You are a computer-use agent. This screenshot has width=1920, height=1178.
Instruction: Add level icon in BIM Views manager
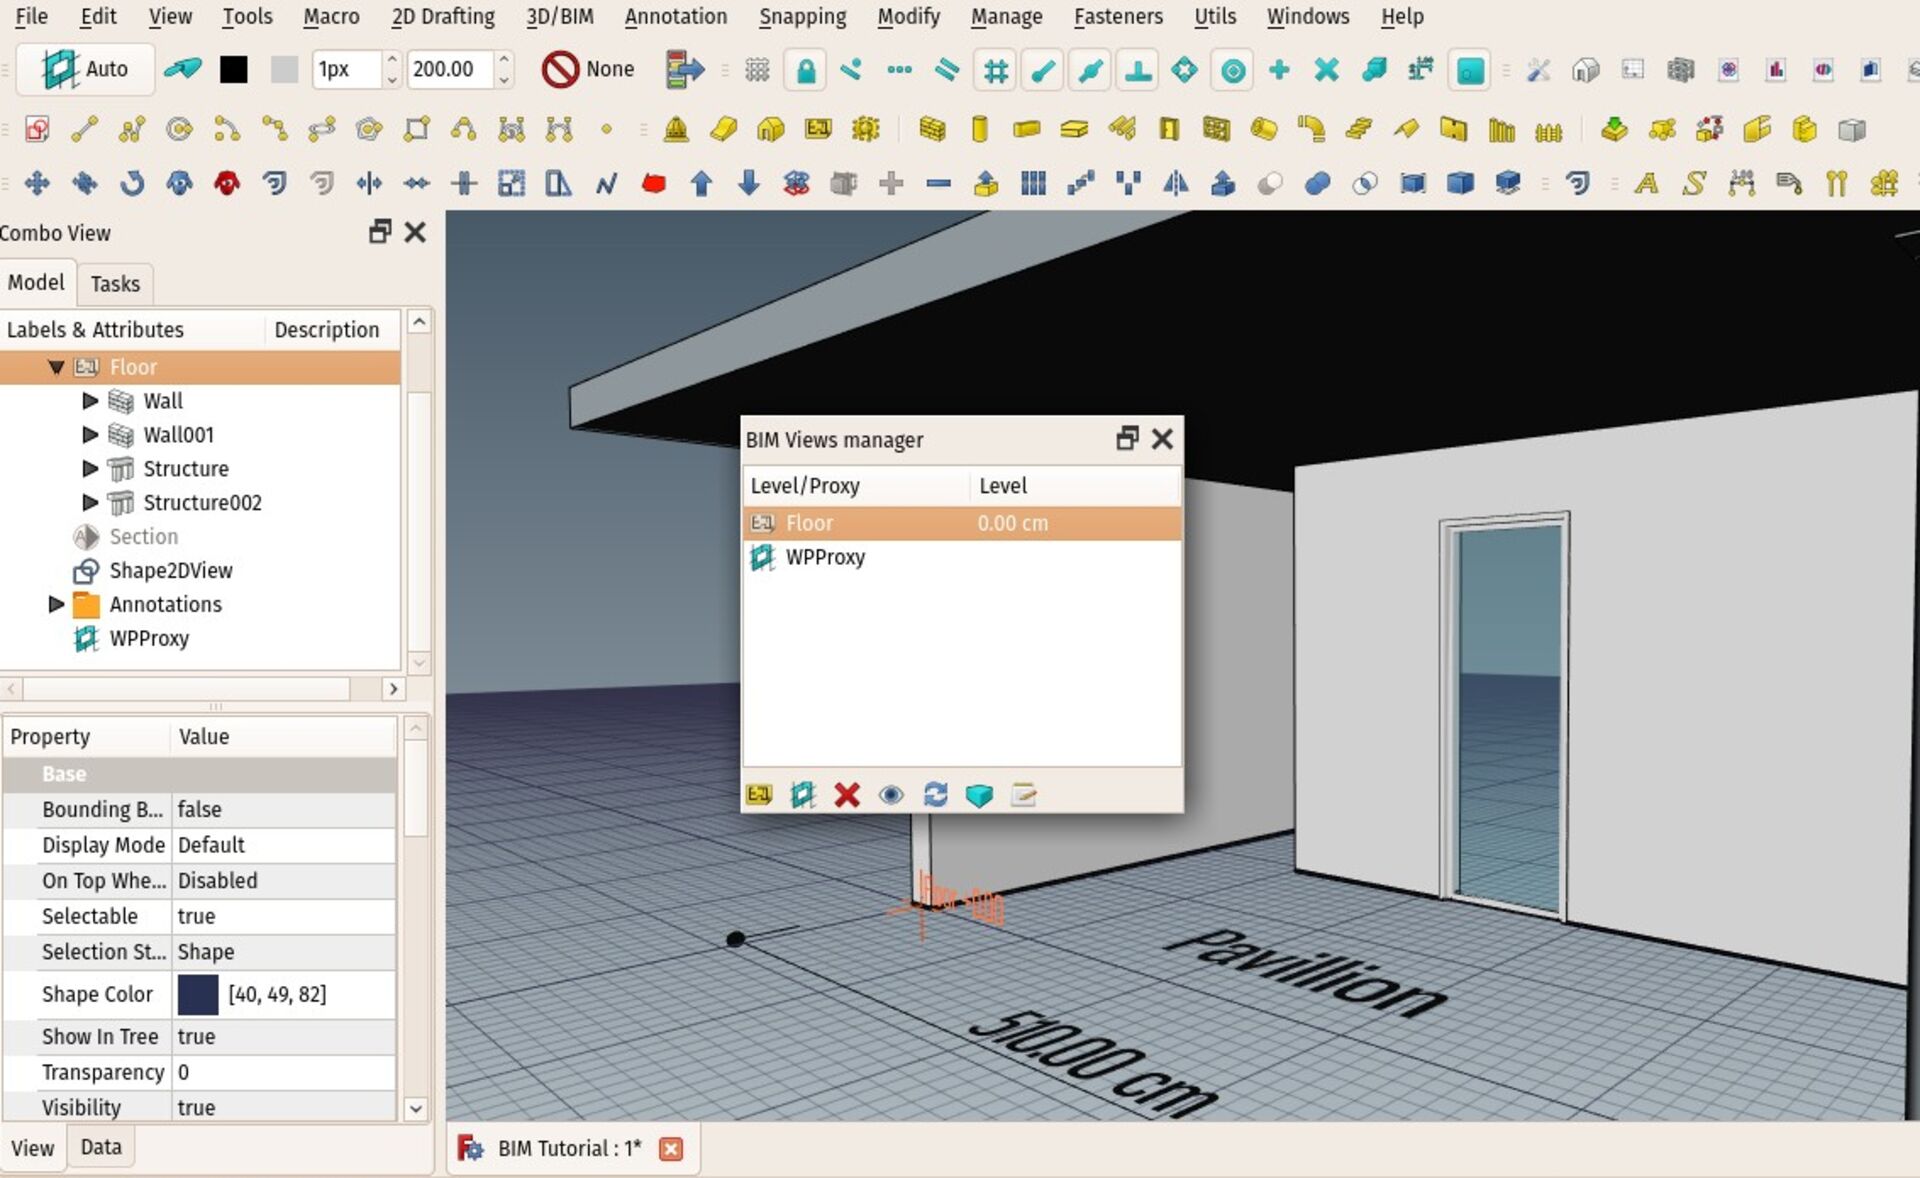pyautogui.click(x=759, y=795)
